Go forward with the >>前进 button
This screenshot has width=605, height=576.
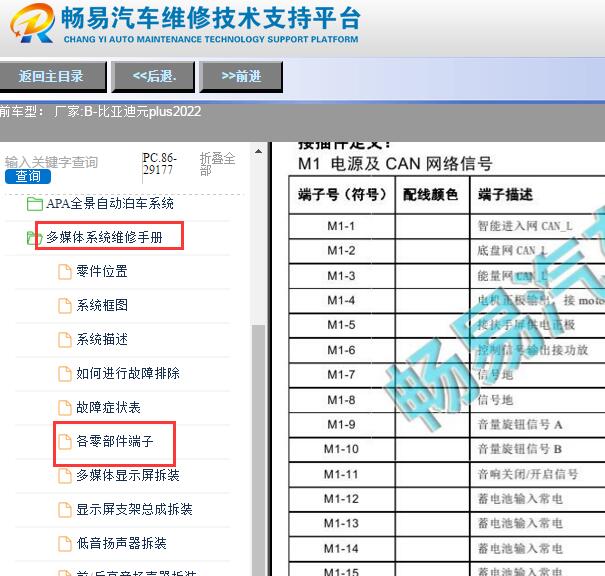coord(241,76)
